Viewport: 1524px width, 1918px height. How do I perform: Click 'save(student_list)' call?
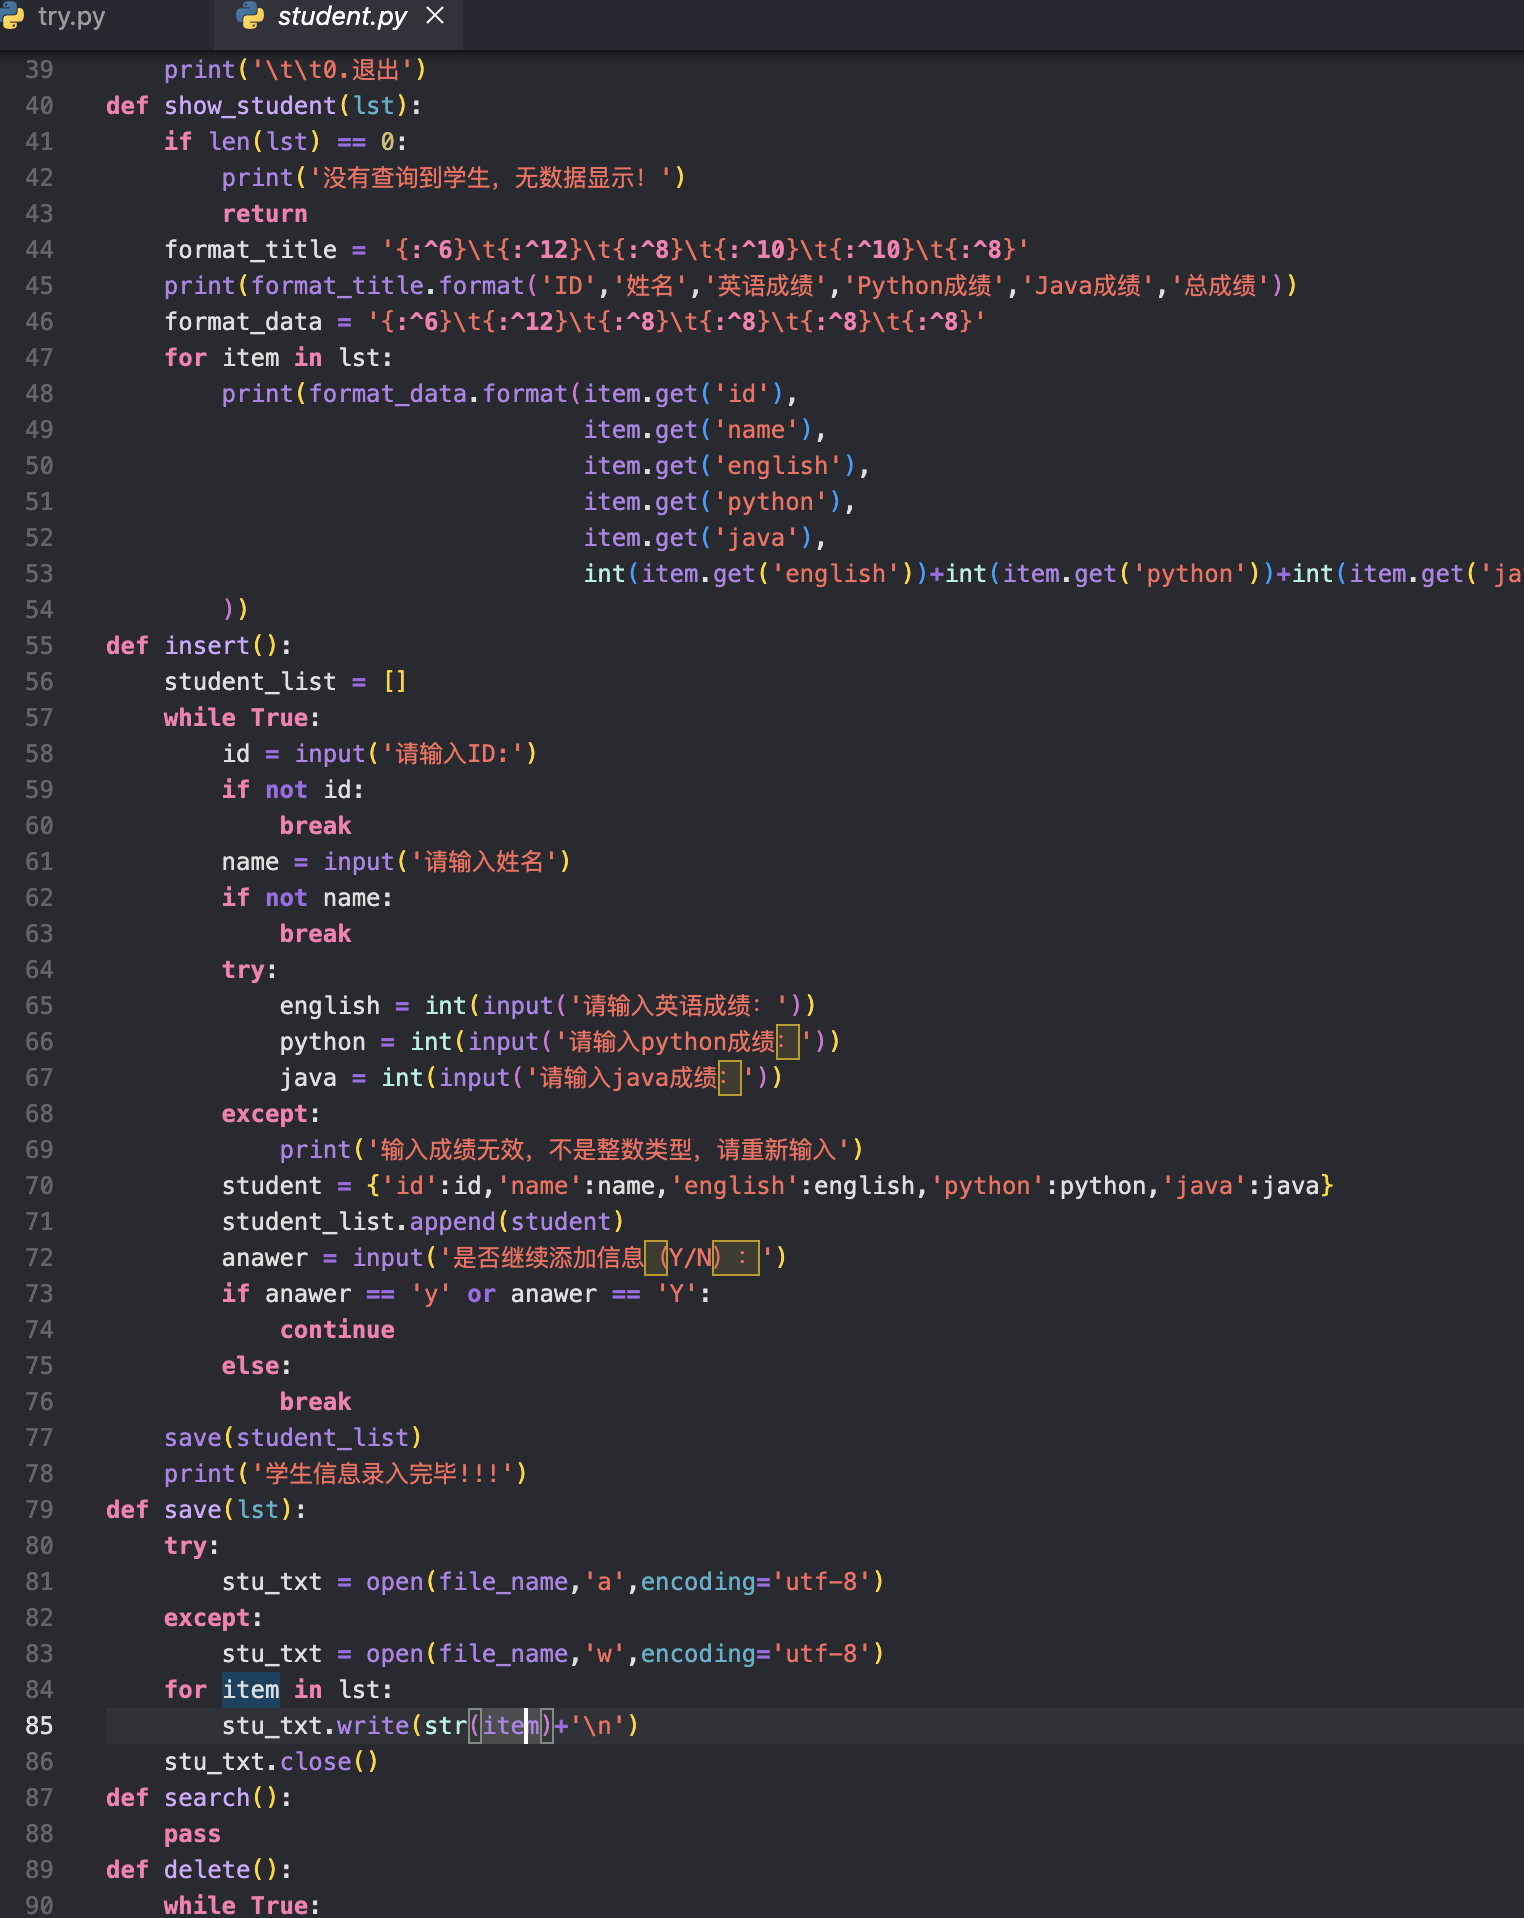coord(293,1438)
